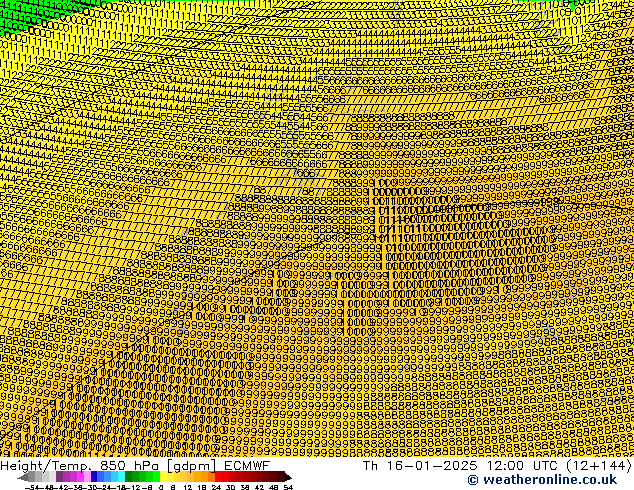
Task: Click the left arrow end of color scale
Action: click(x=23, y=477)
